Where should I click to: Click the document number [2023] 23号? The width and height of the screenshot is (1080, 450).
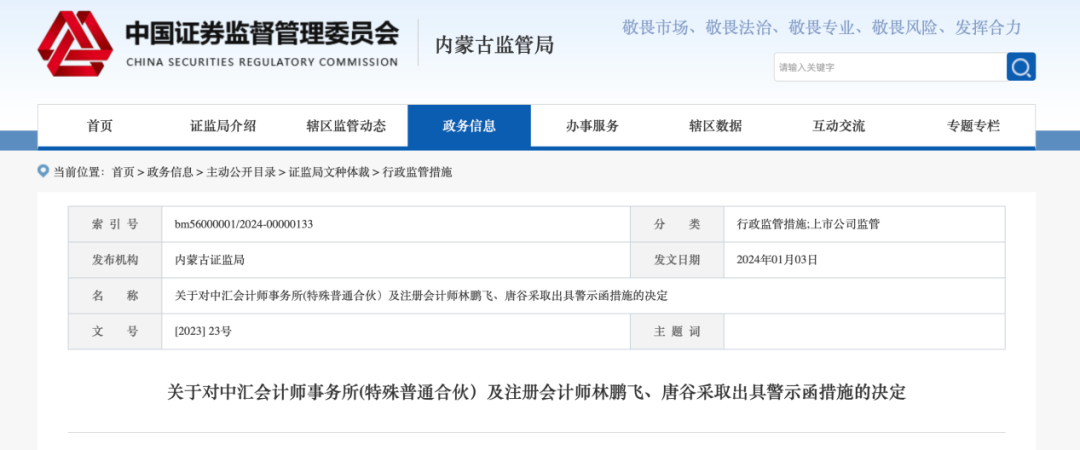tap(203, 331)
